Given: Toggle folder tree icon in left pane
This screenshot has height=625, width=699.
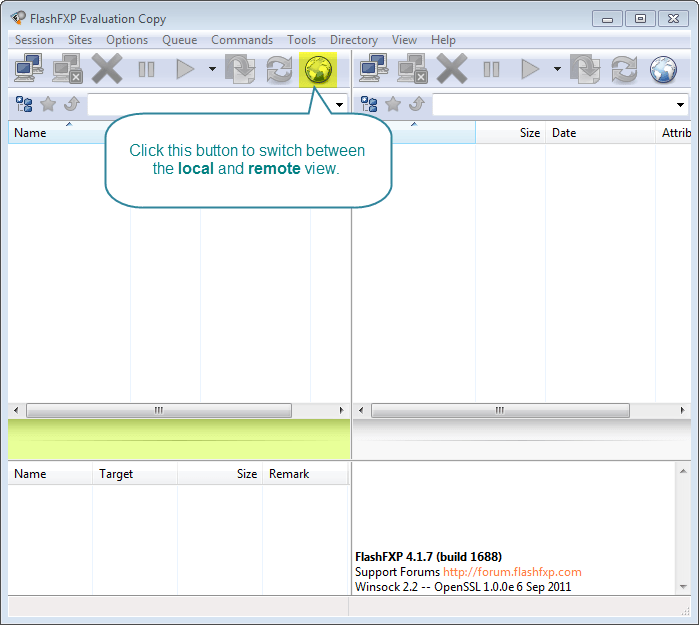Looking at the screenshot, I should 24,104.
